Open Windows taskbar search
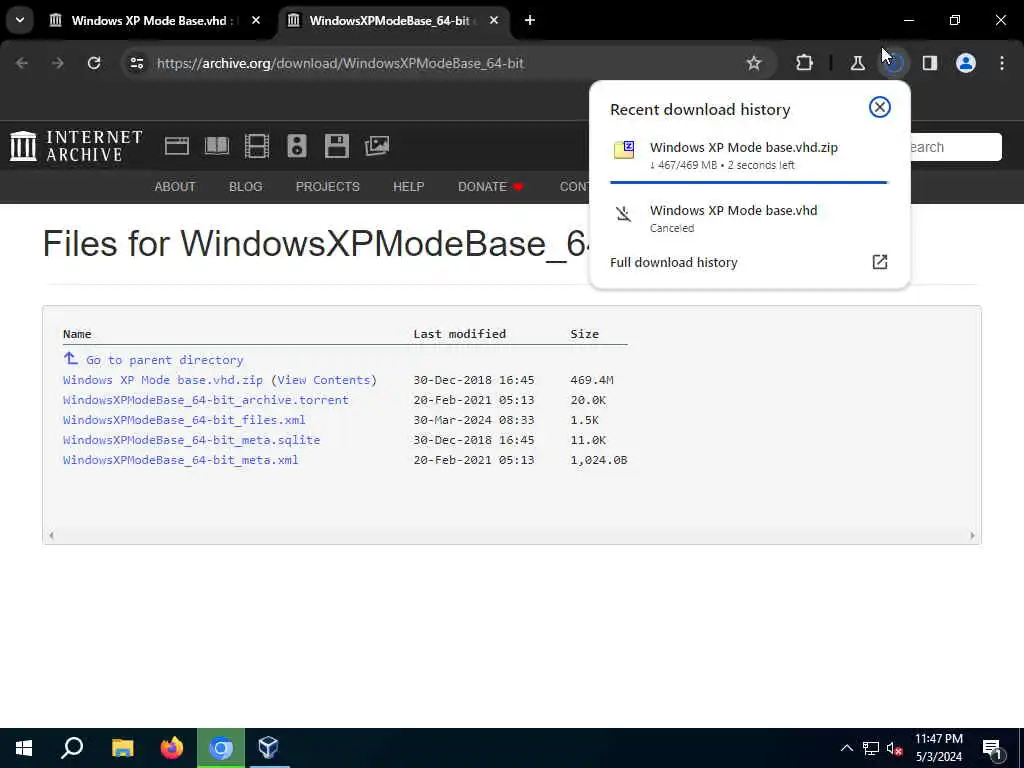Image resolution: width=1024 pixels, height=768 pixels. pyautogui.click(x=72, y=748)
